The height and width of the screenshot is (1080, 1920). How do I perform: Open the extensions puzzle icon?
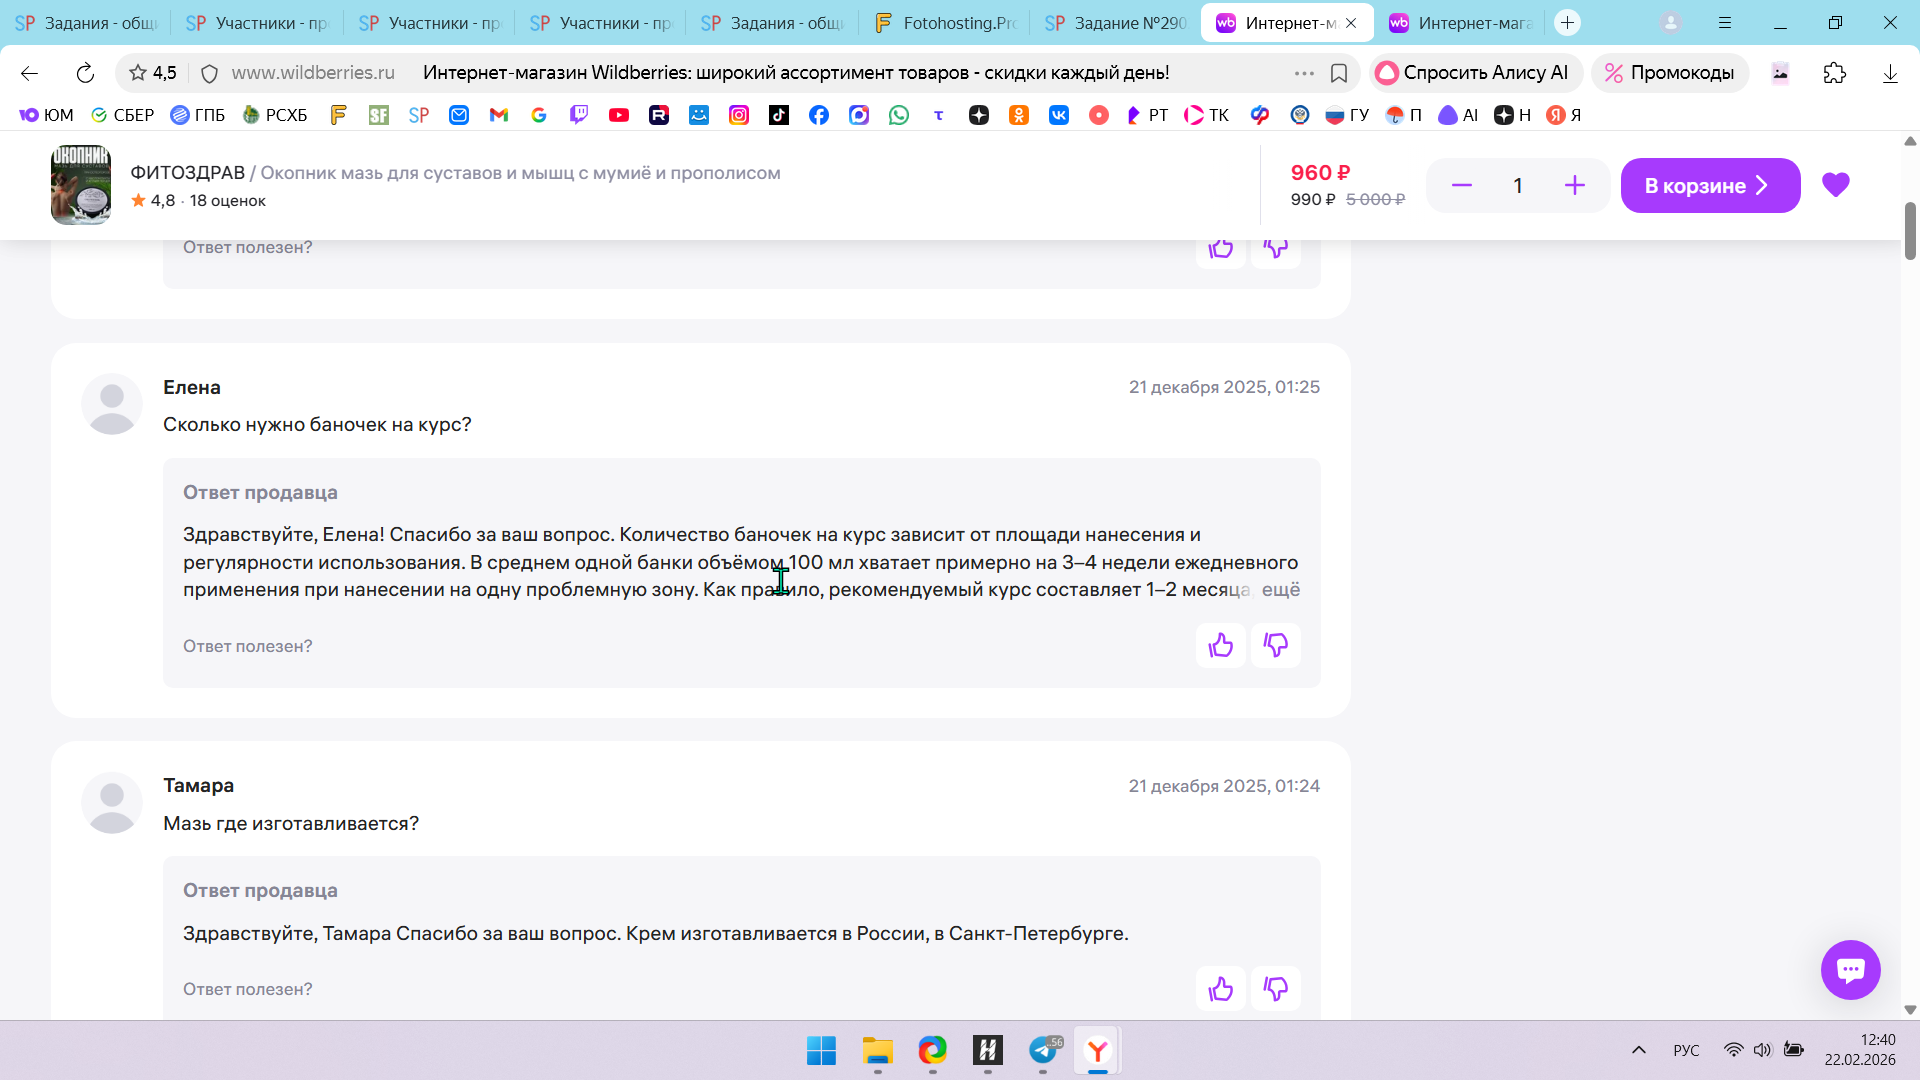[x=1834, y=73]
